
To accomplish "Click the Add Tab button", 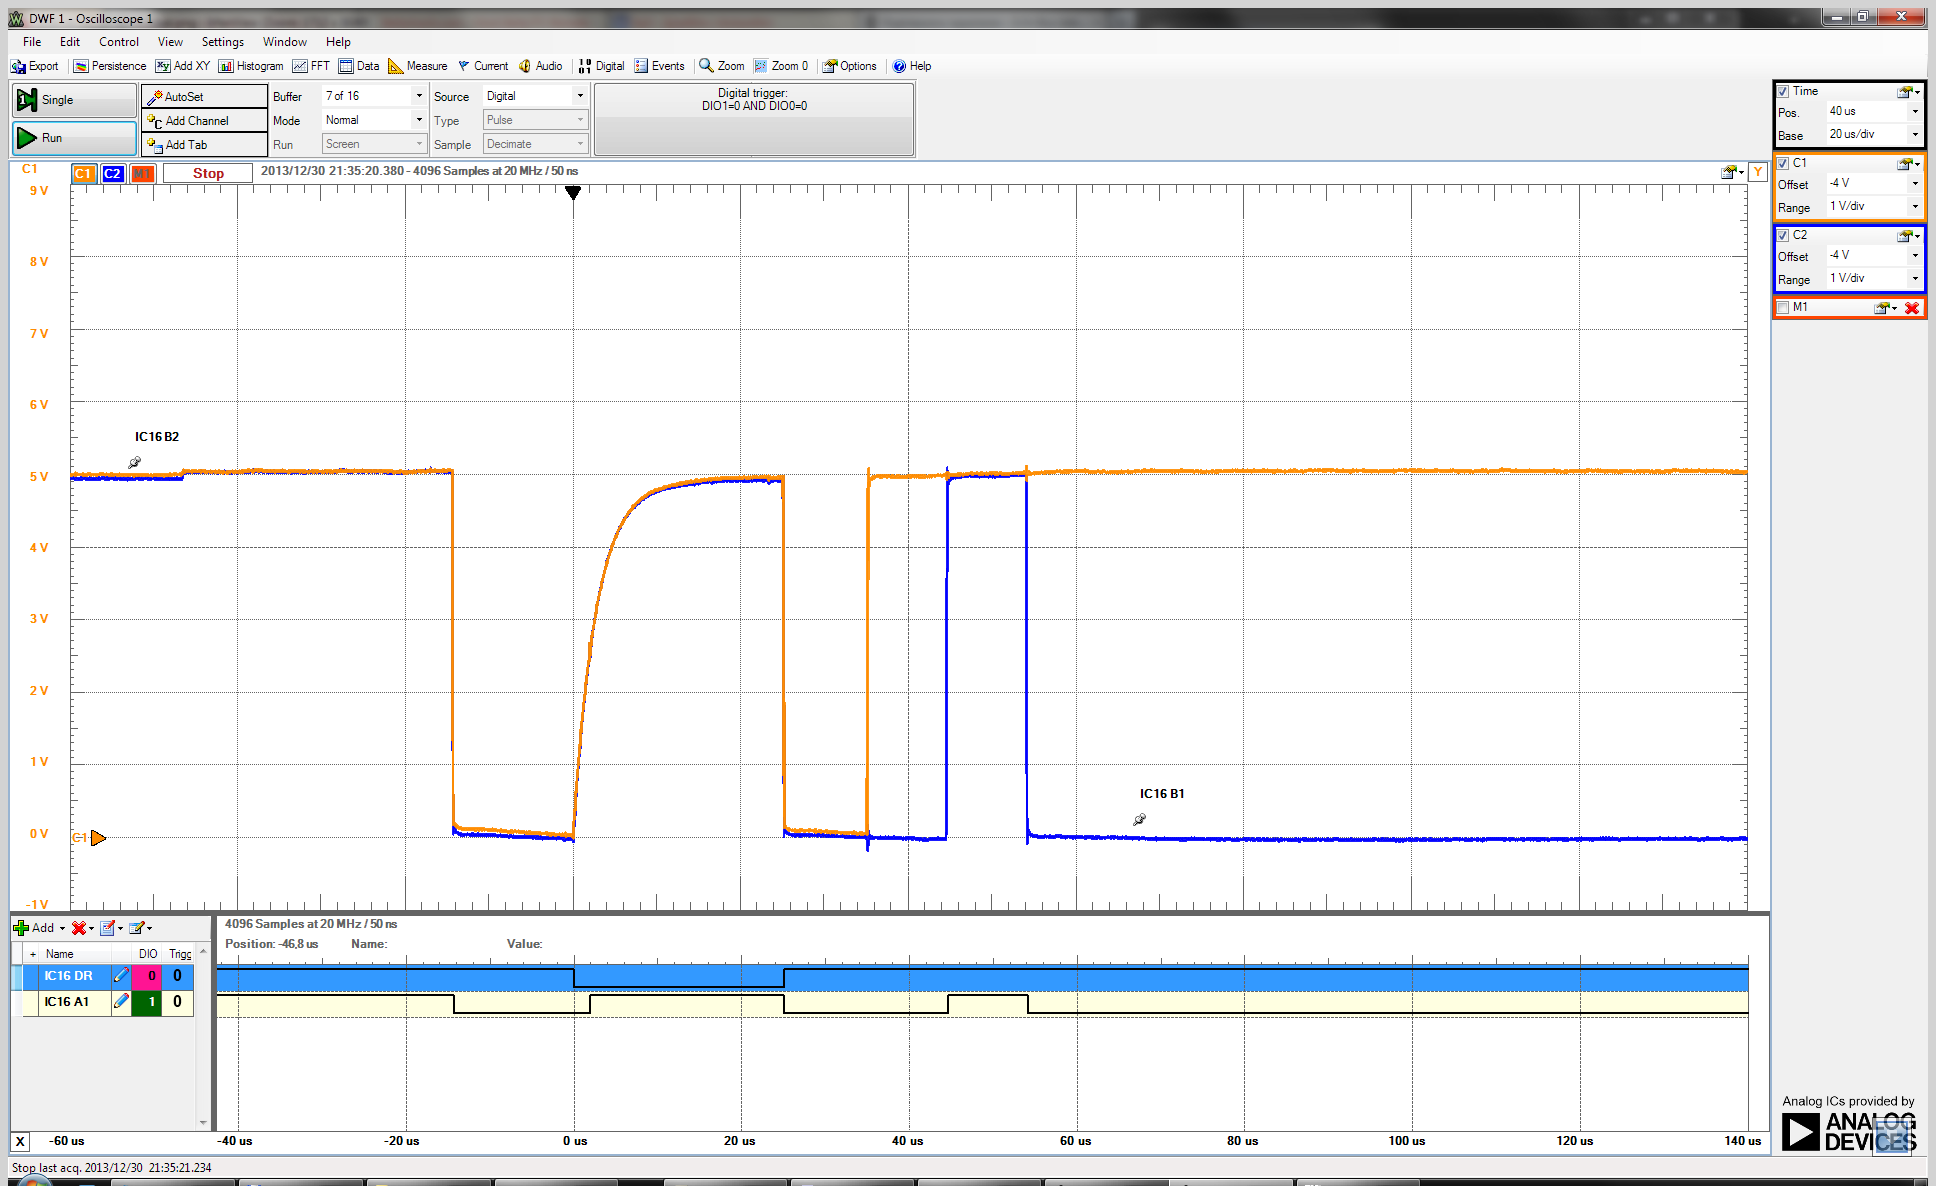I will [204, 145].
